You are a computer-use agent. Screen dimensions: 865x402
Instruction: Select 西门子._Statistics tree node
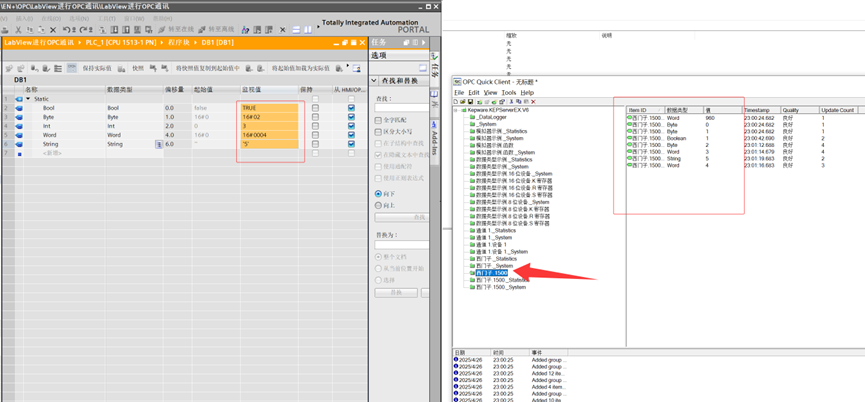point(496,259)
